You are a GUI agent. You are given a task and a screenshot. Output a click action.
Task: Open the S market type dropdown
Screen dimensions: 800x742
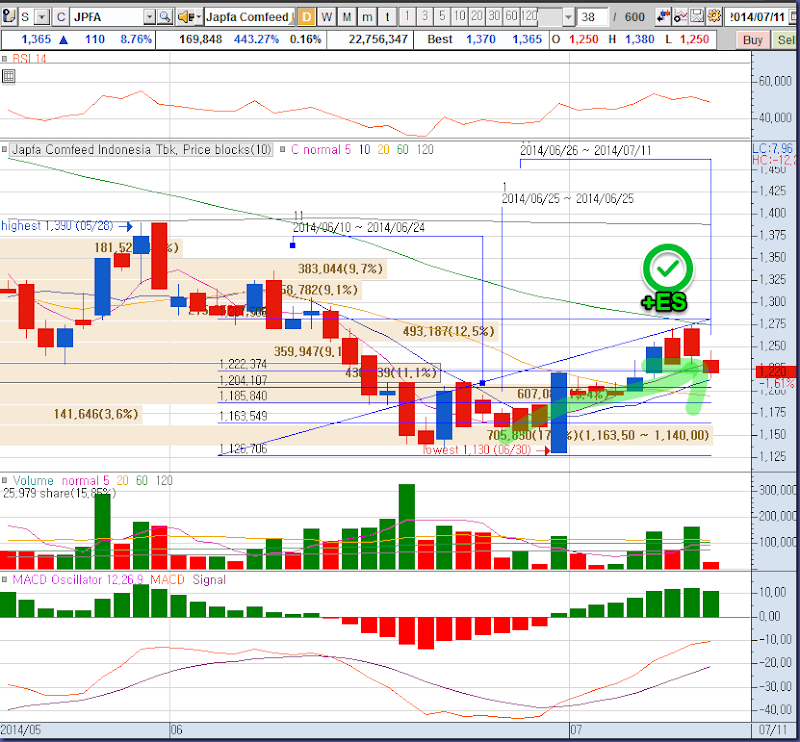pyautogui.click(x=42, y=17)
